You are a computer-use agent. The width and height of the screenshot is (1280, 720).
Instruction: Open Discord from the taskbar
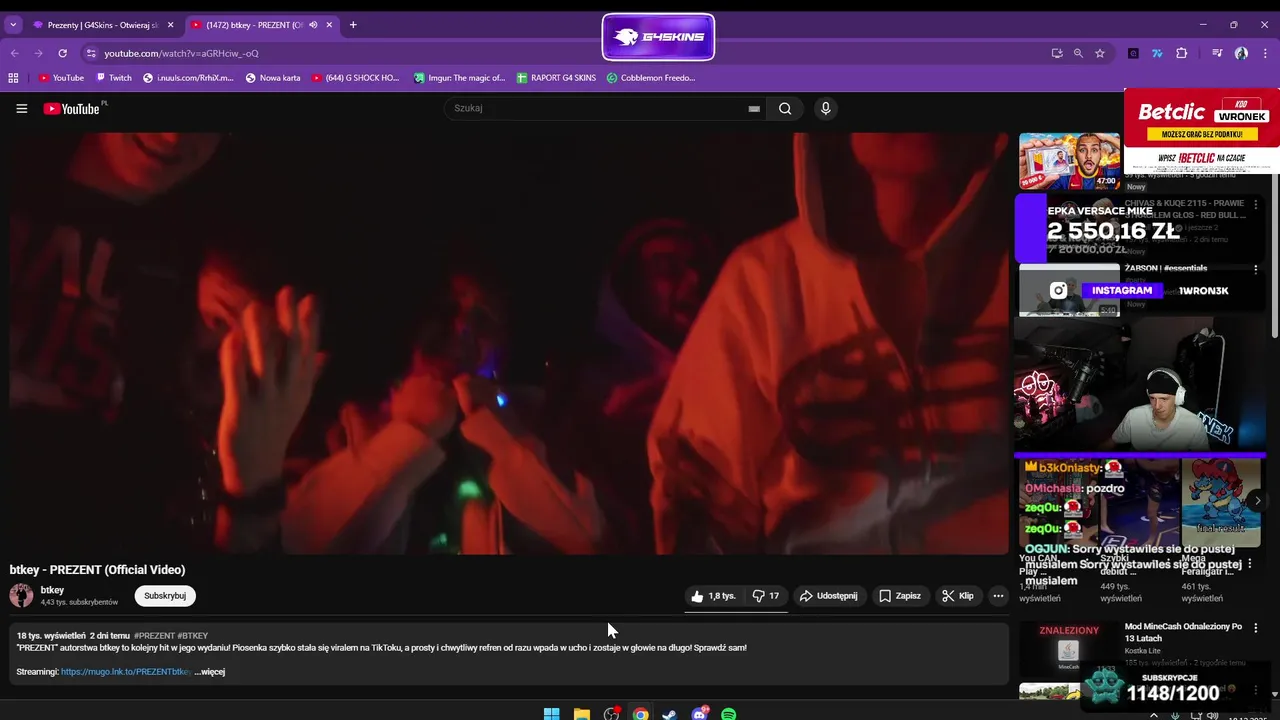pyautogui.click(x=699, y=714)
